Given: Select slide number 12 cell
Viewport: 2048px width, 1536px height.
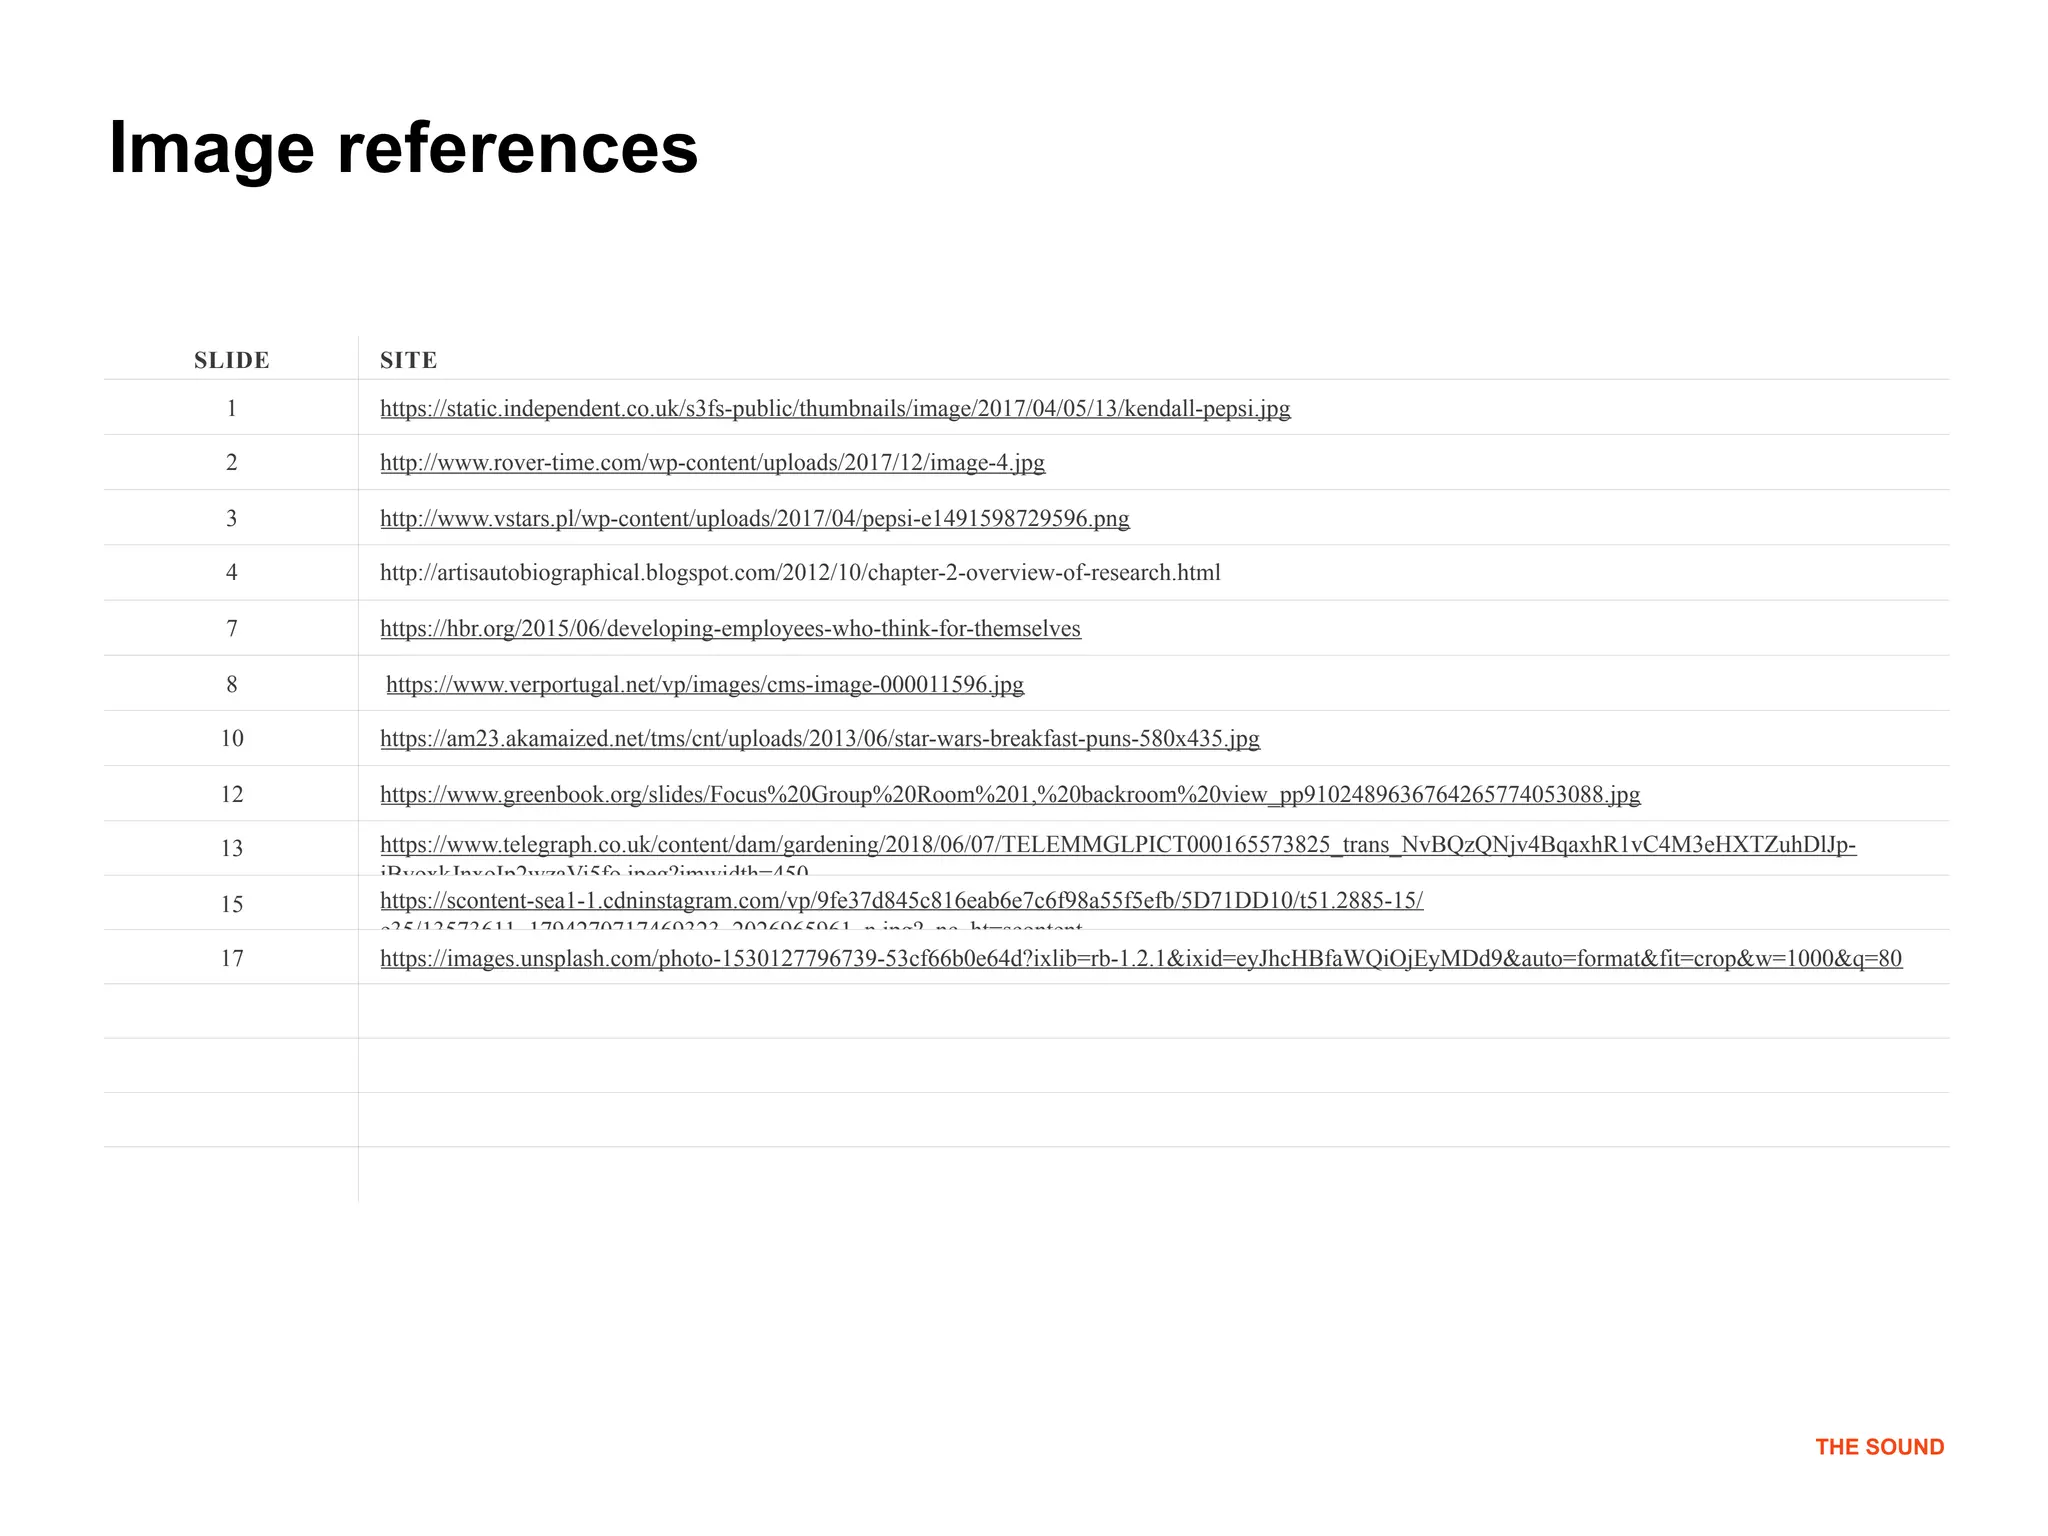Looking at the screenshot, I should click(x=232, y=795).
